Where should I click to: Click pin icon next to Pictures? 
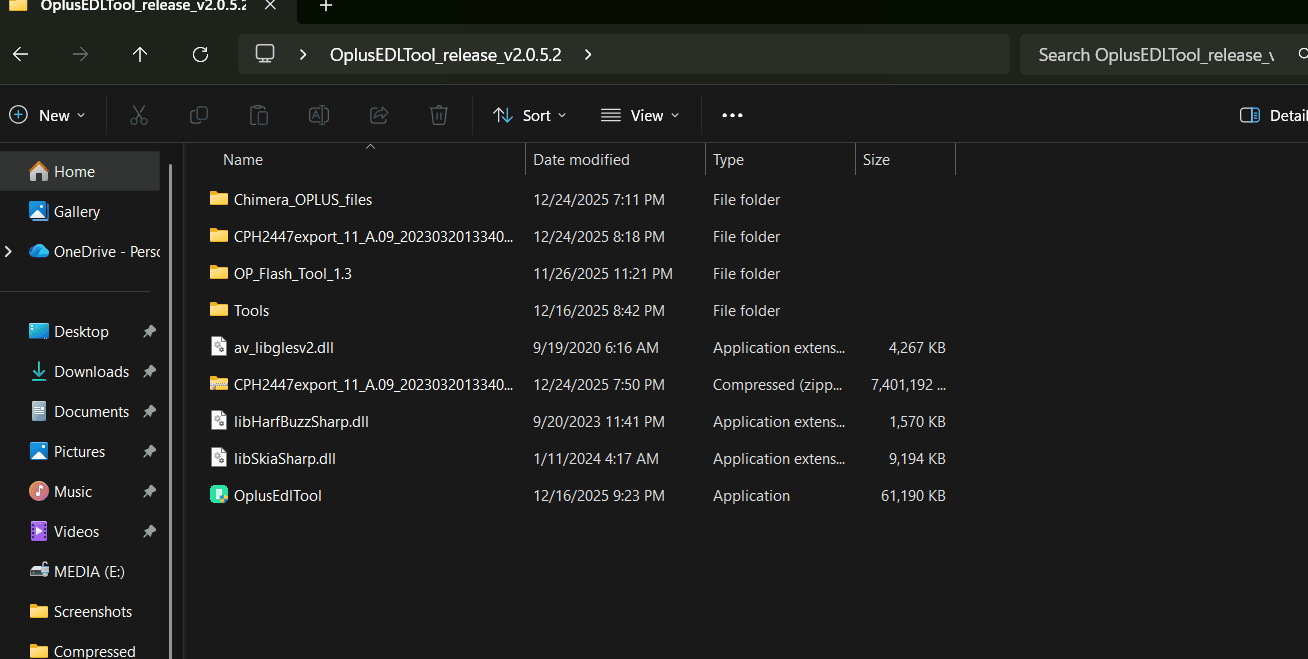pyautogui.click(x=149, y=451)
